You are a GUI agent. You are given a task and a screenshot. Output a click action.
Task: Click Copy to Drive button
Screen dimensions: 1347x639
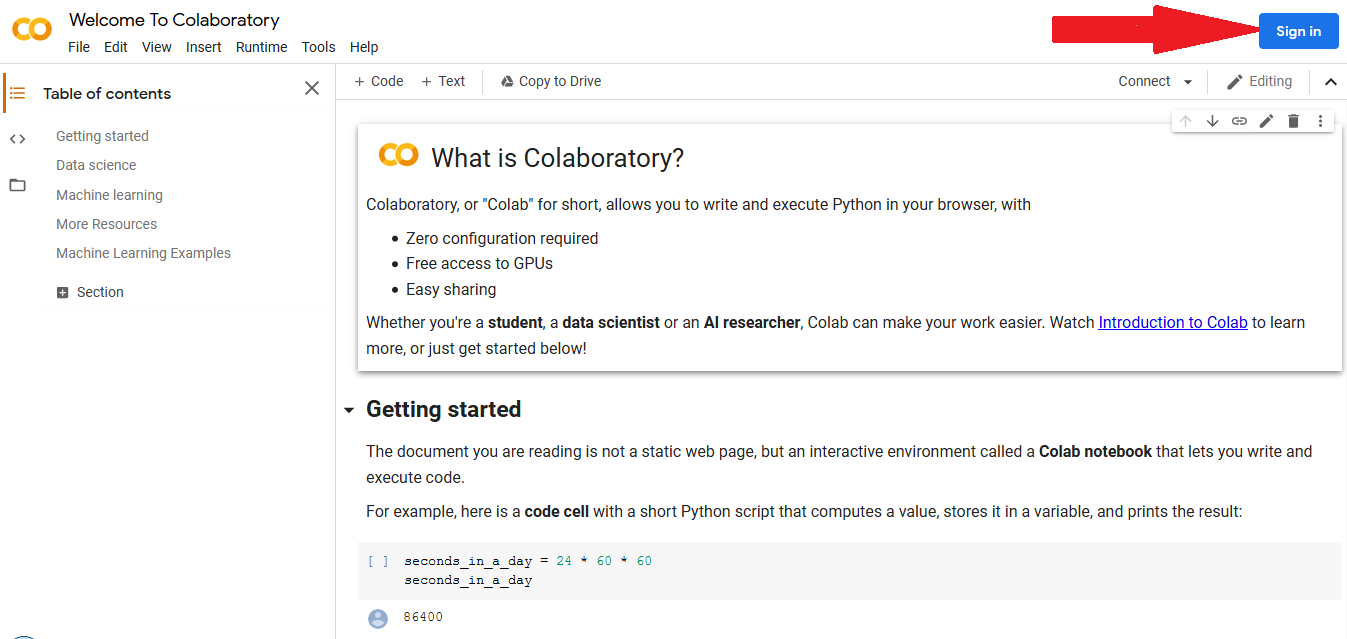pyautogui.click(x=551, y=81)
